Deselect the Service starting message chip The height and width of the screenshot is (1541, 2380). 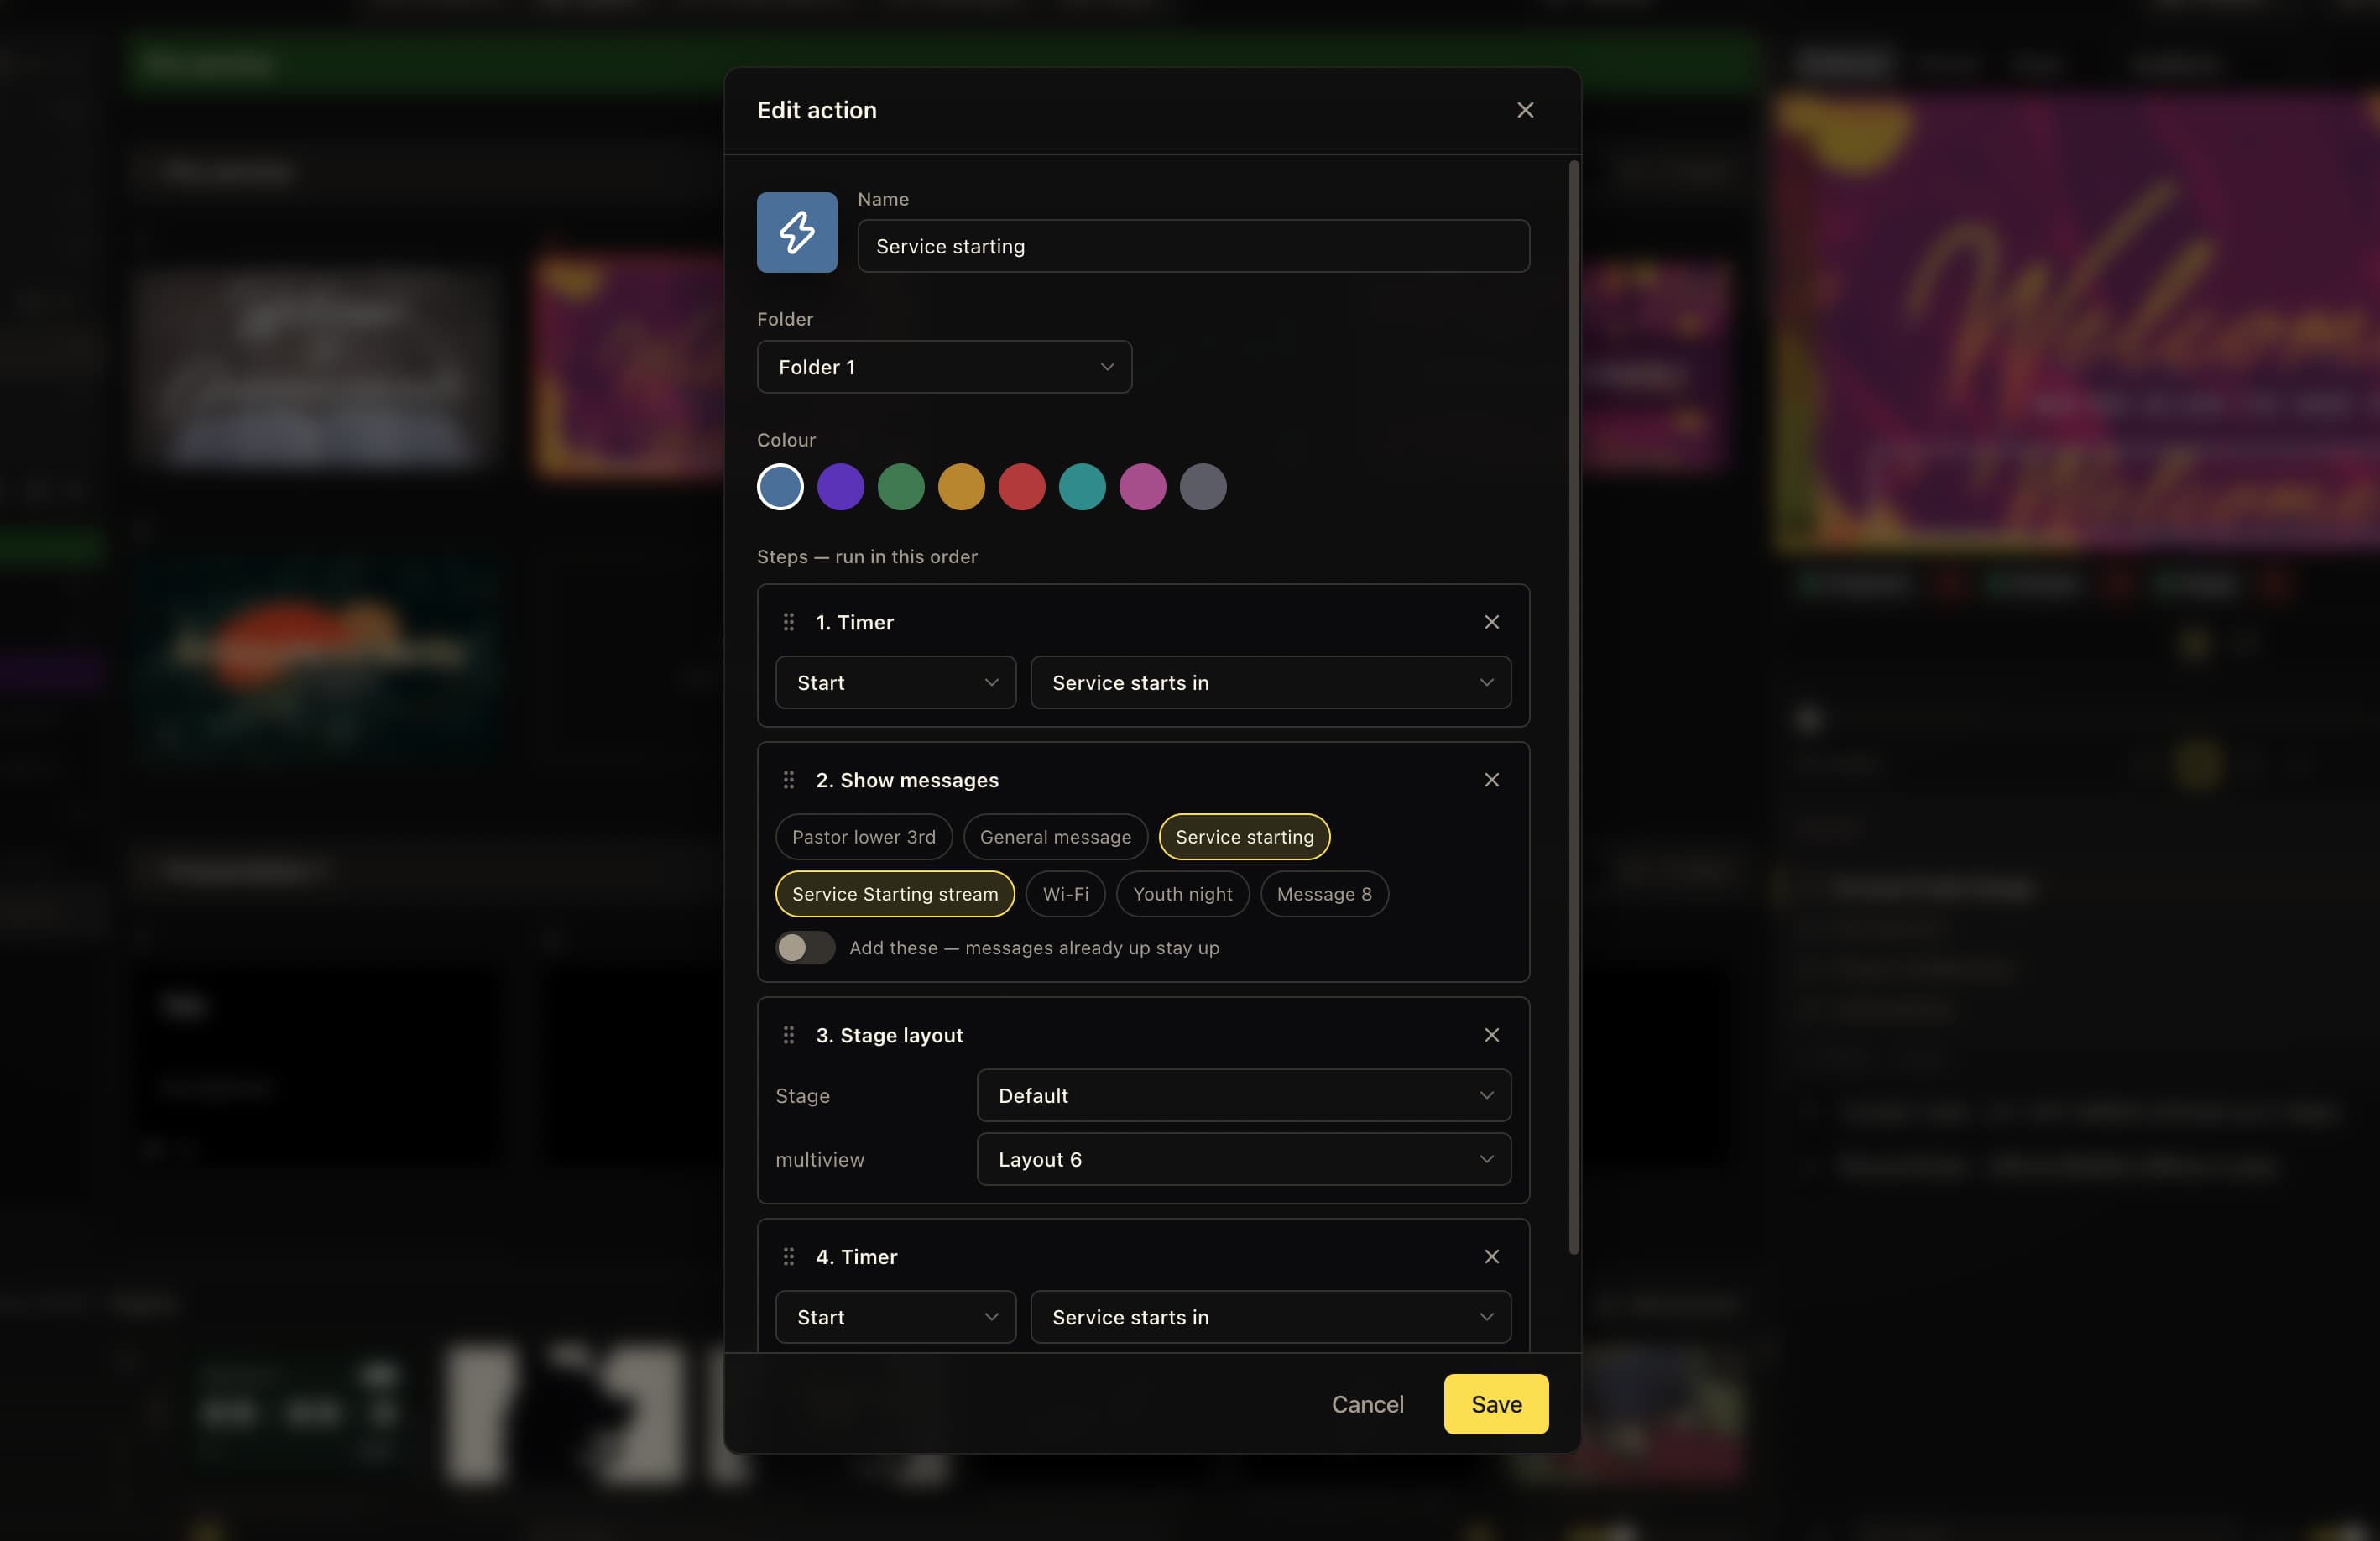(x=1244, y=836)
